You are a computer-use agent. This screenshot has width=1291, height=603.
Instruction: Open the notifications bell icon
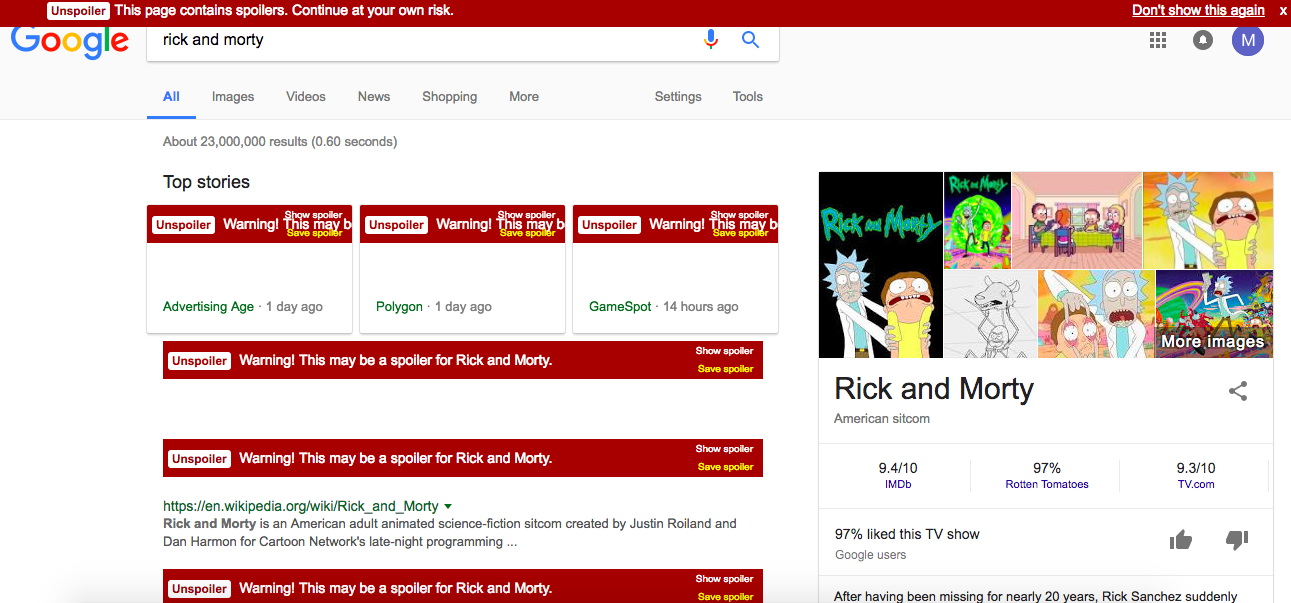pos(1203,40)
